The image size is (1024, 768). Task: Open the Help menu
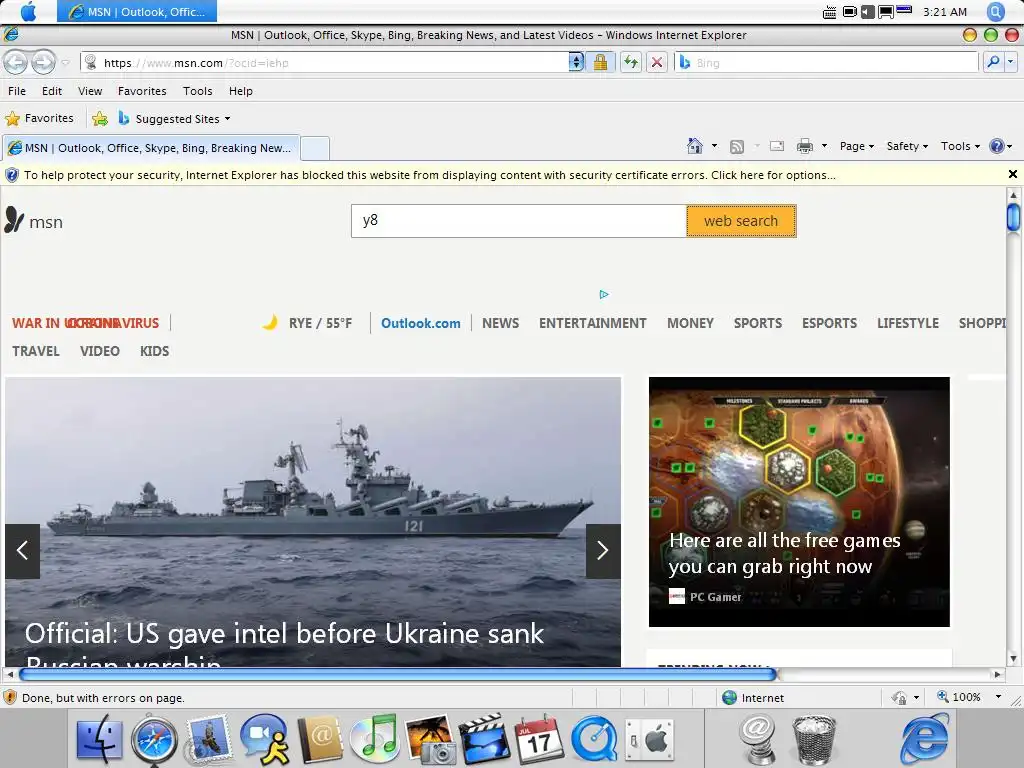(x=240, y=91)
